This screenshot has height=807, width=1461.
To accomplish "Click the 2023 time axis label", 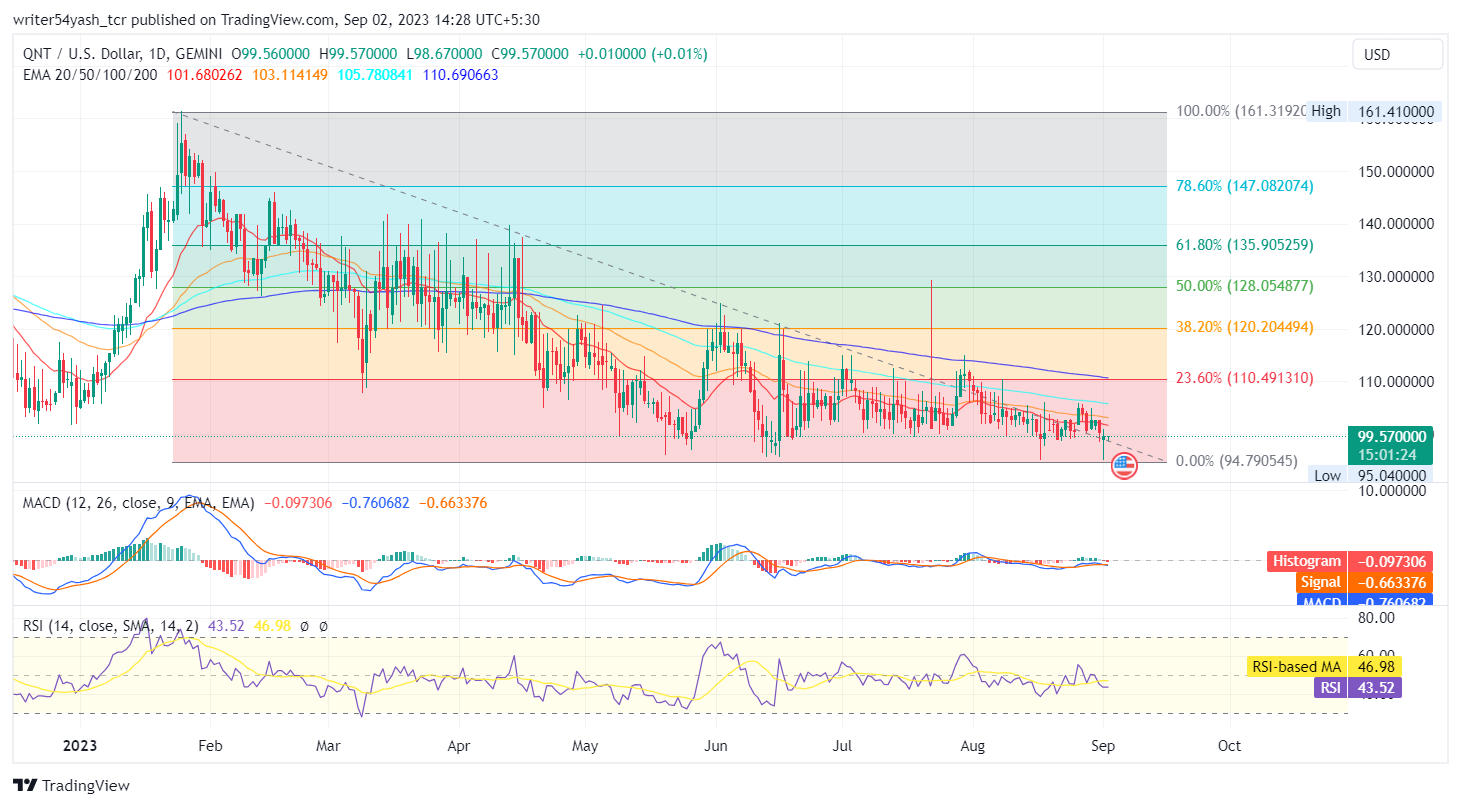I will click(81, 746).
